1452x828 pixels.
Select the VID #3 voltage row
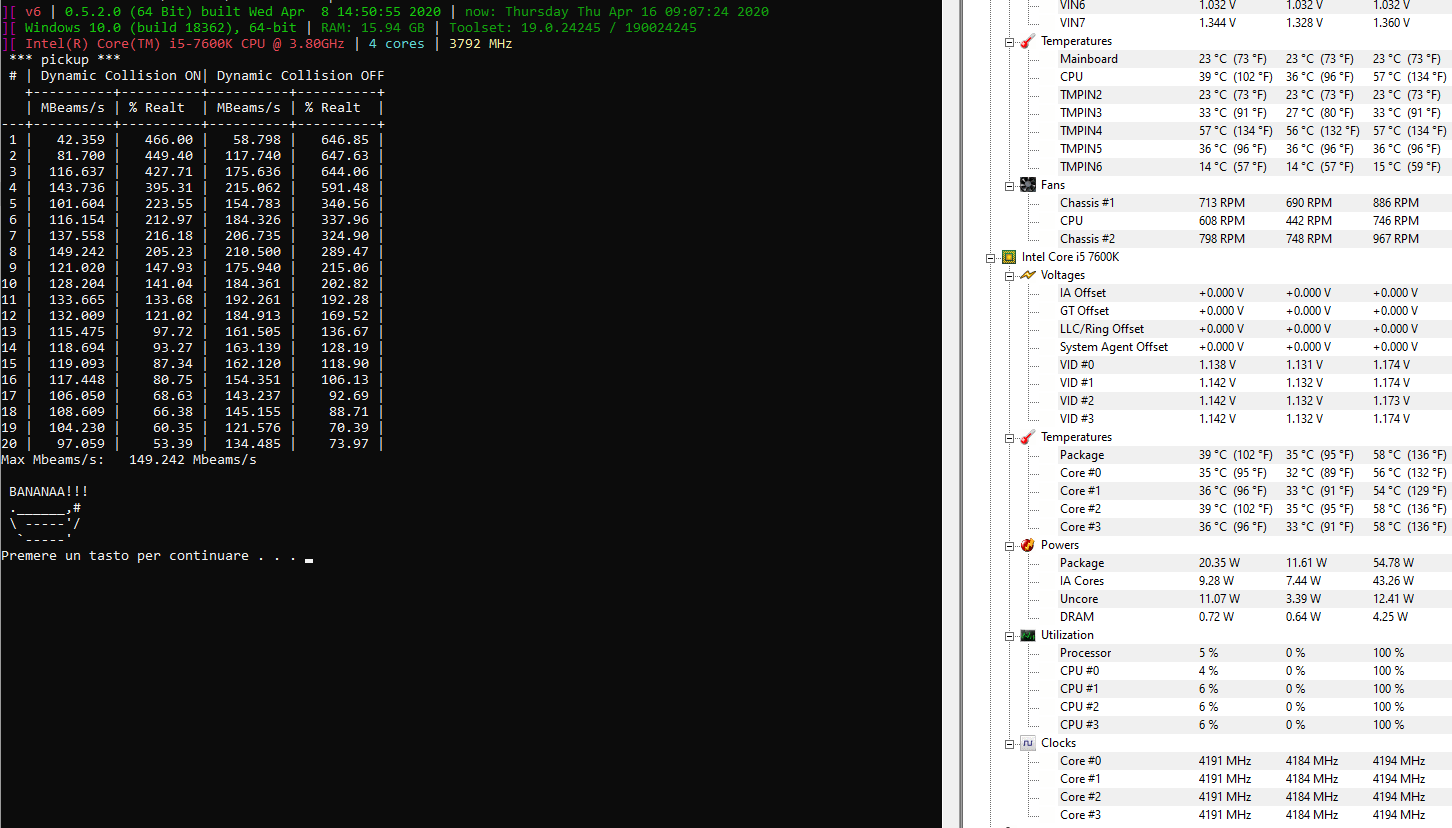[x=1254, y=419]
